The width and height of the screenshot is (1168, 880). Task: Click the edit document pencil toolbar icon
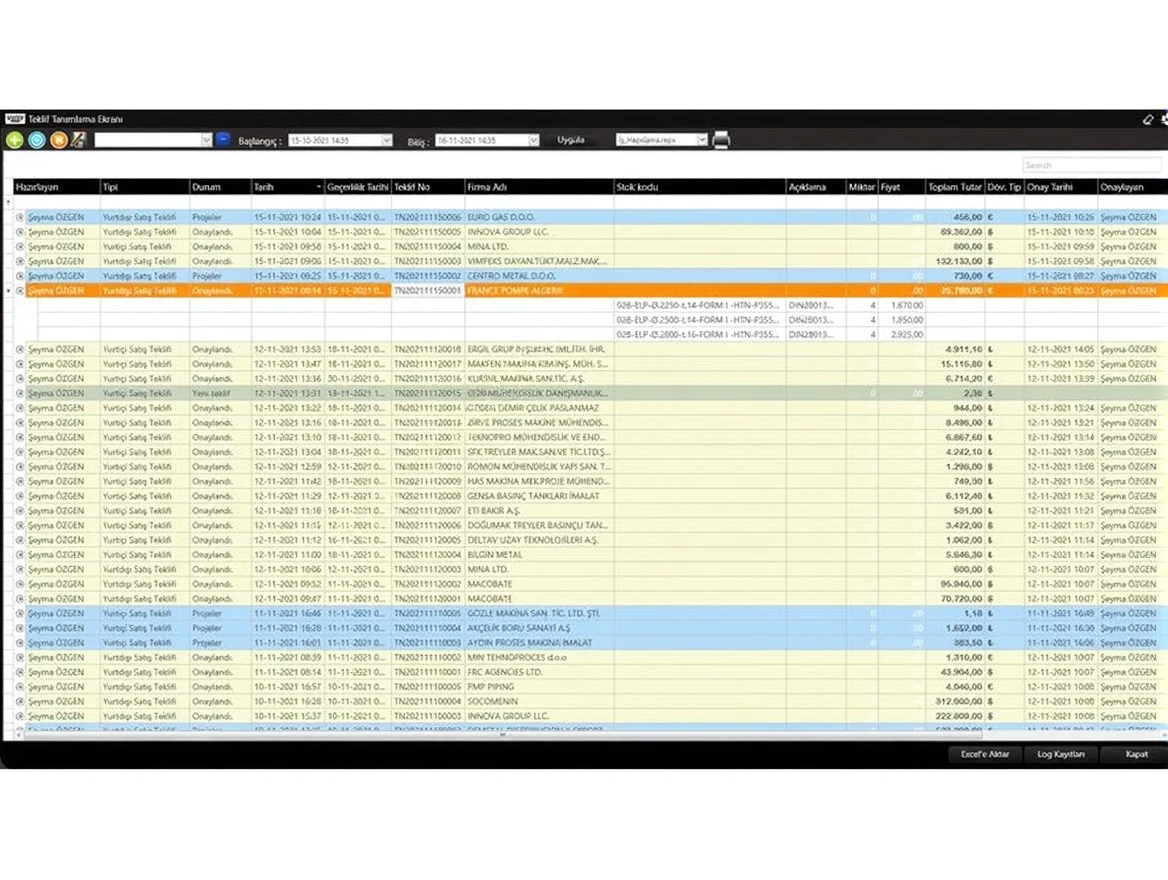click(78, 140)
